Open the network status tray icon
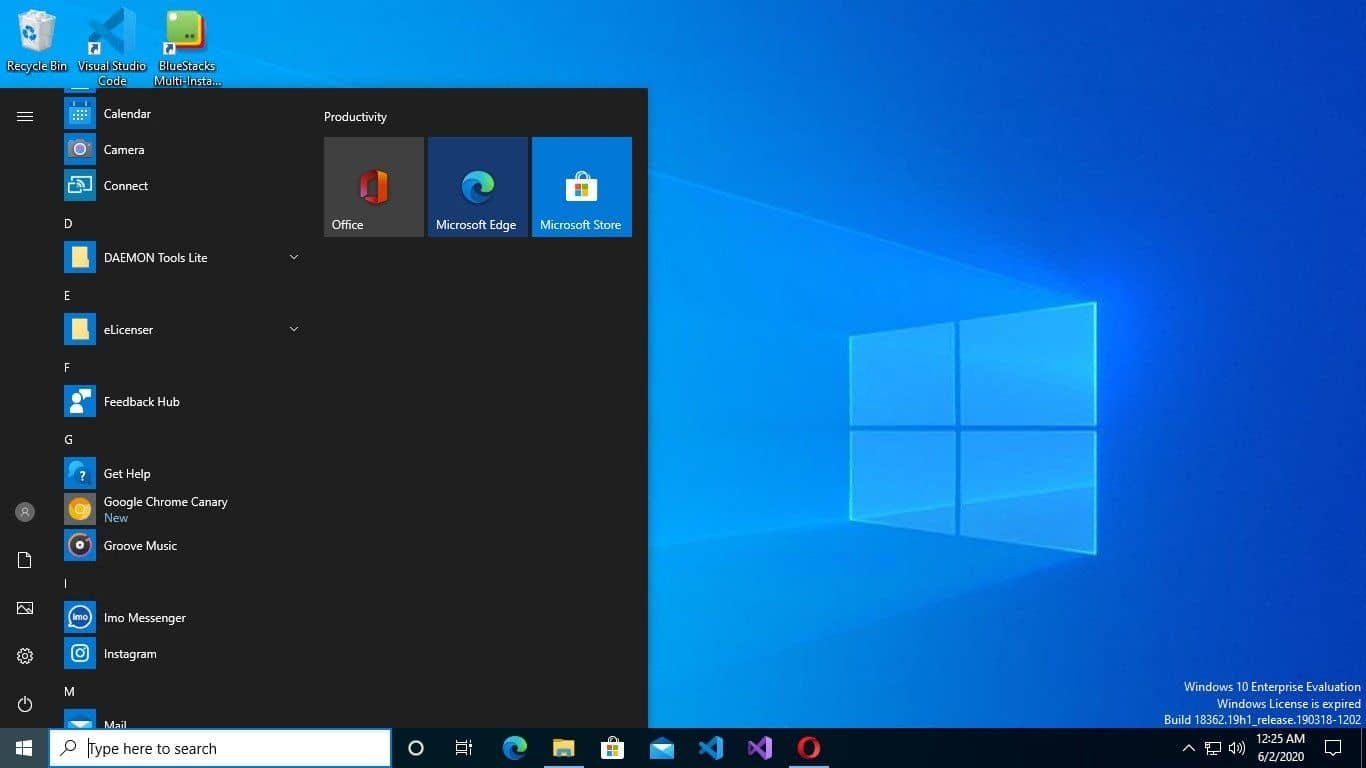 (1213, 748)
